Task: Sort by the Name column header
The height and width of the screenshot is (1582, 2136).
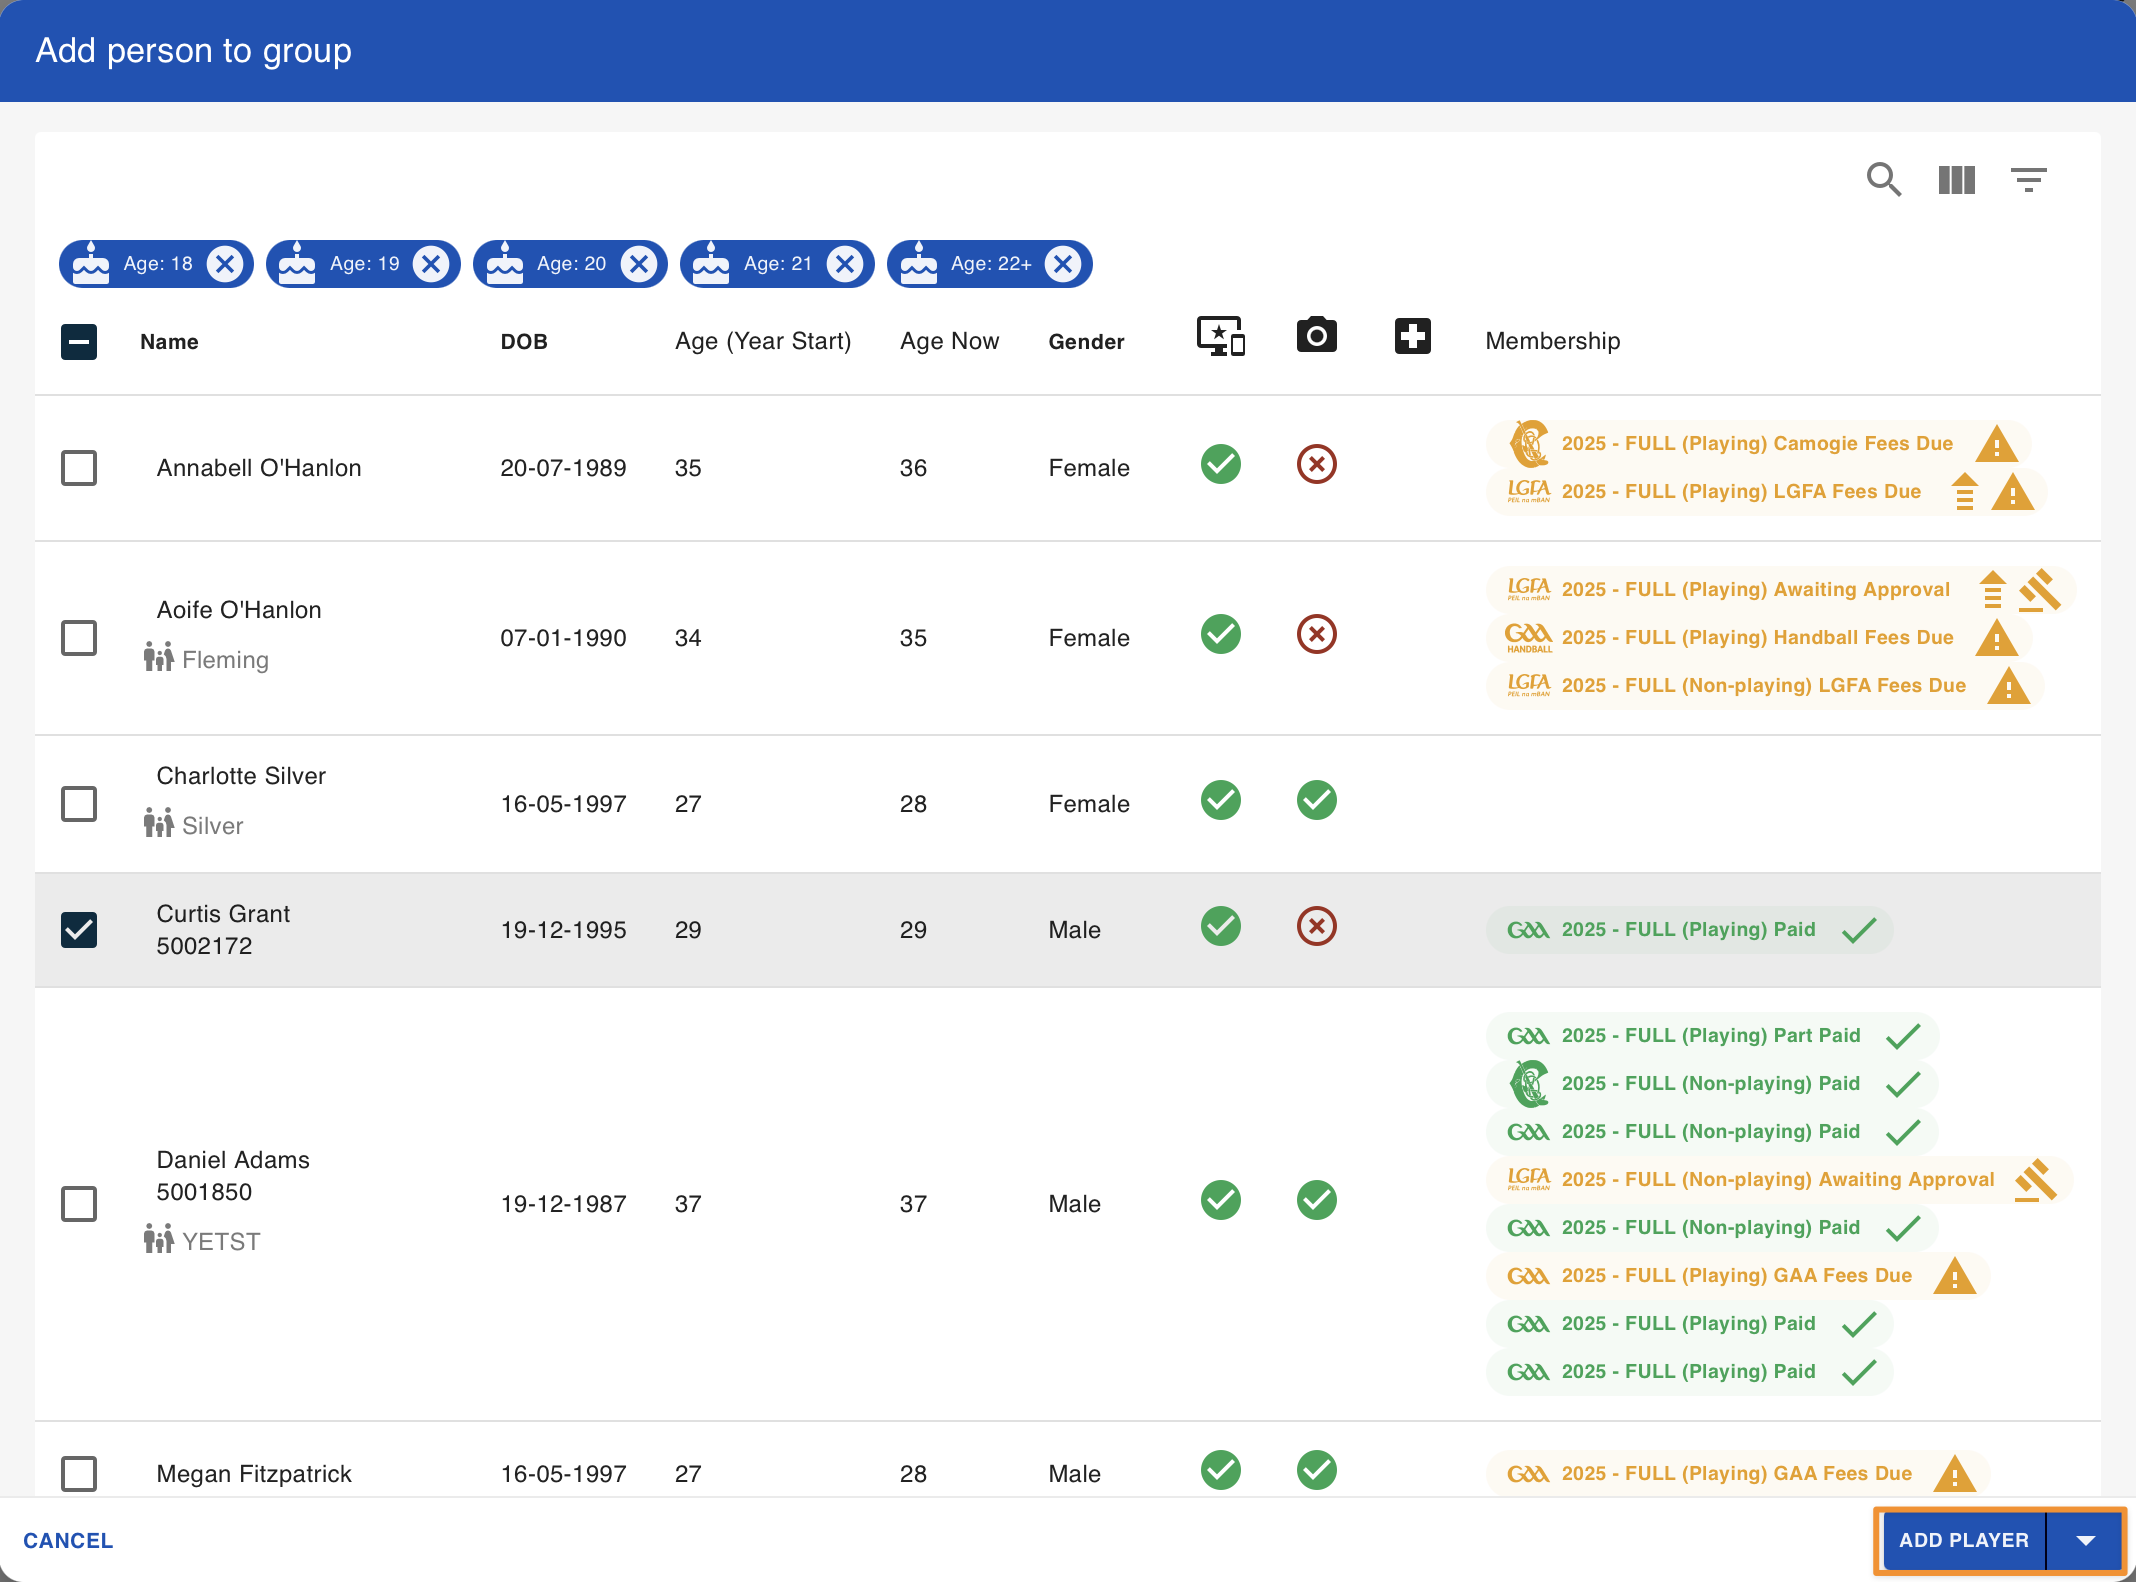Action: 169,342
